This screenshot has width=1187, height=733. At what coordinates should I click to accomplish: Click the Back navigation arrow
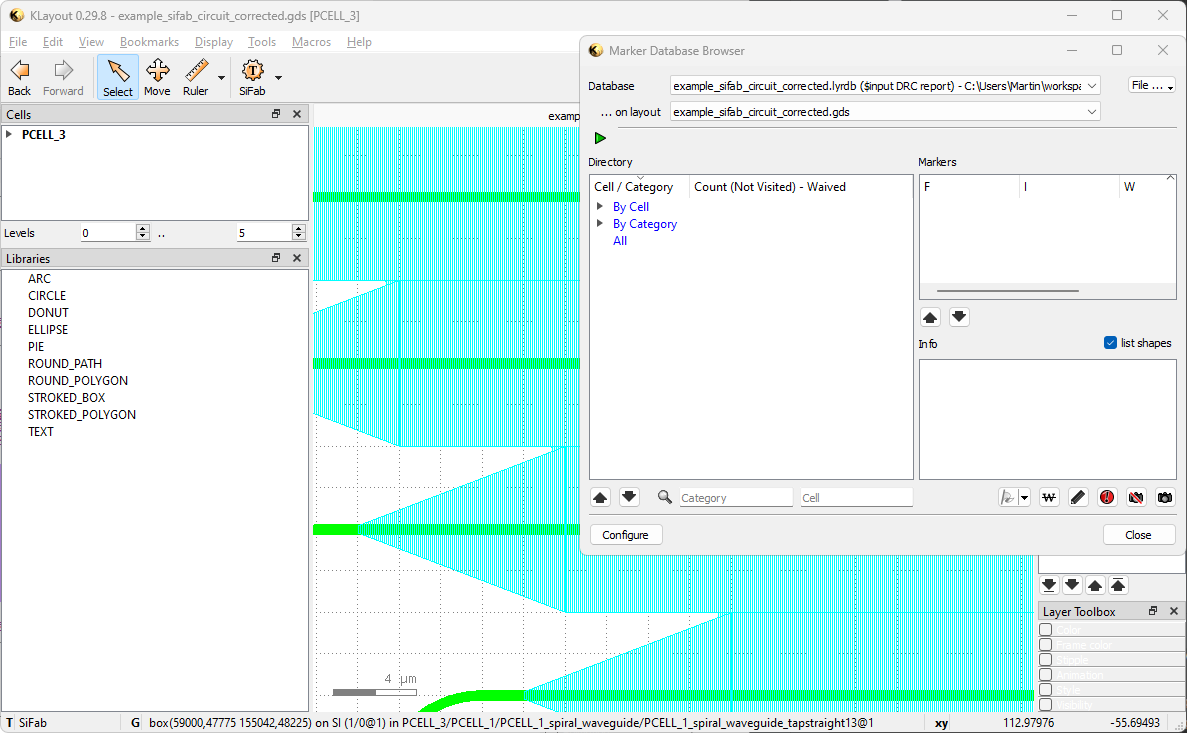(x=19, y=77)
